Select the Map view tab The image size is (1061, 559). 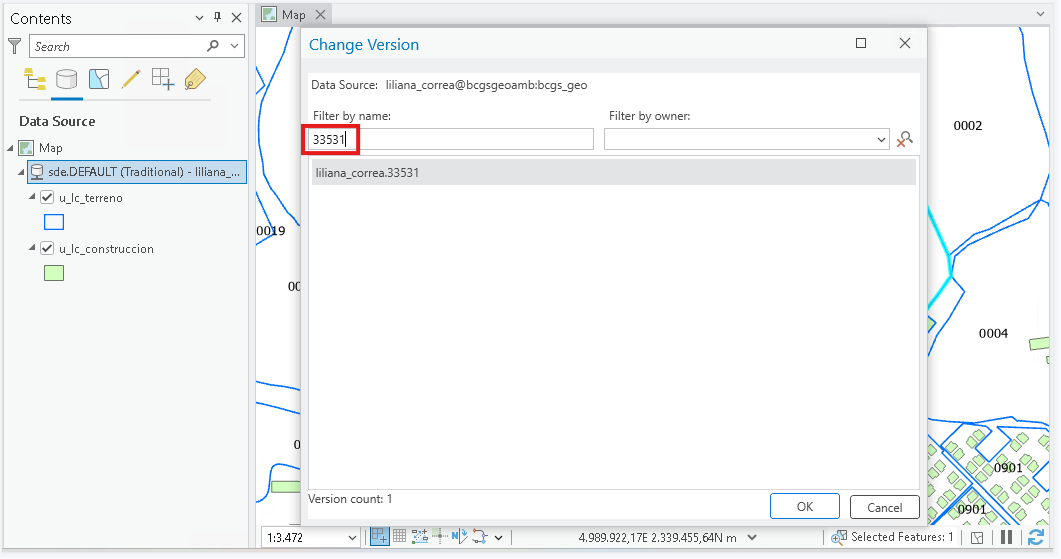click(x=294, y=14)
